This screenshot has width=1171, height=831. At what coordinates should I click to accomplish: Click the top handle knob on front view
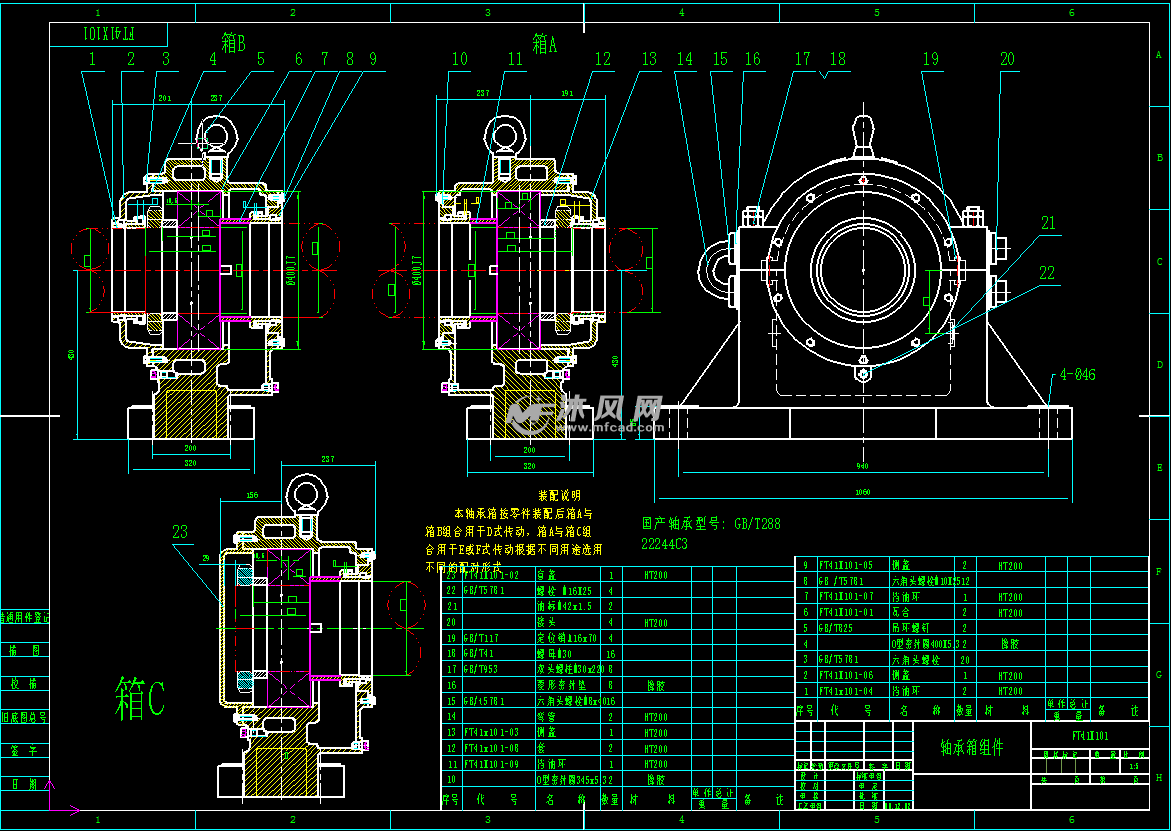(862, 135)
